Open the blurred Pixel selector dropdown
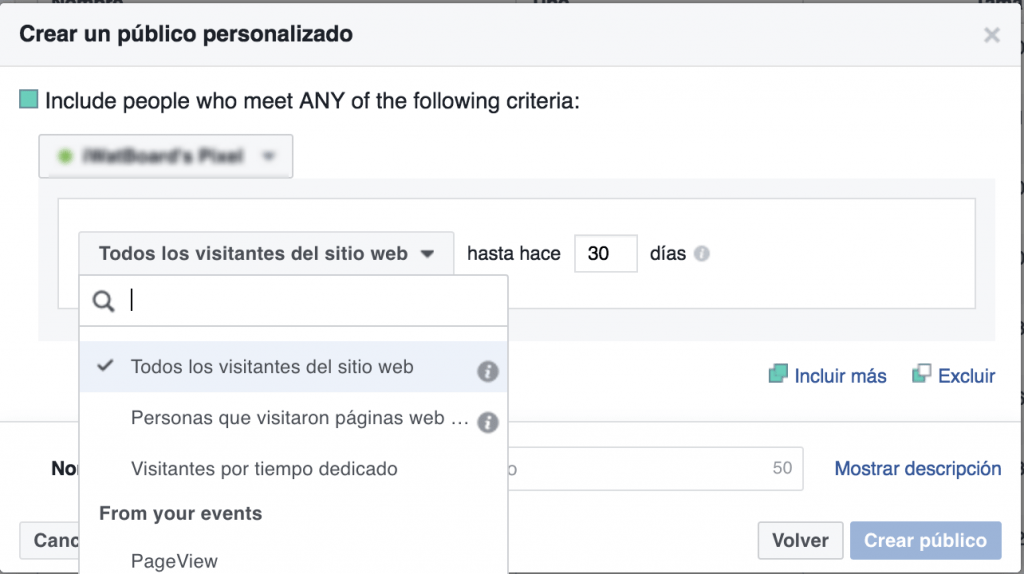The image size is (1024, 574). pos(166,156)
